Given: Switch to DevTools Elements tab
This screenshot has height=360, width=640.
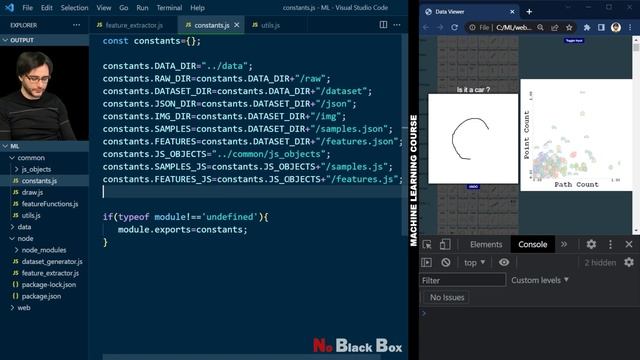Looking at the screenshot, I should (486, 244).
